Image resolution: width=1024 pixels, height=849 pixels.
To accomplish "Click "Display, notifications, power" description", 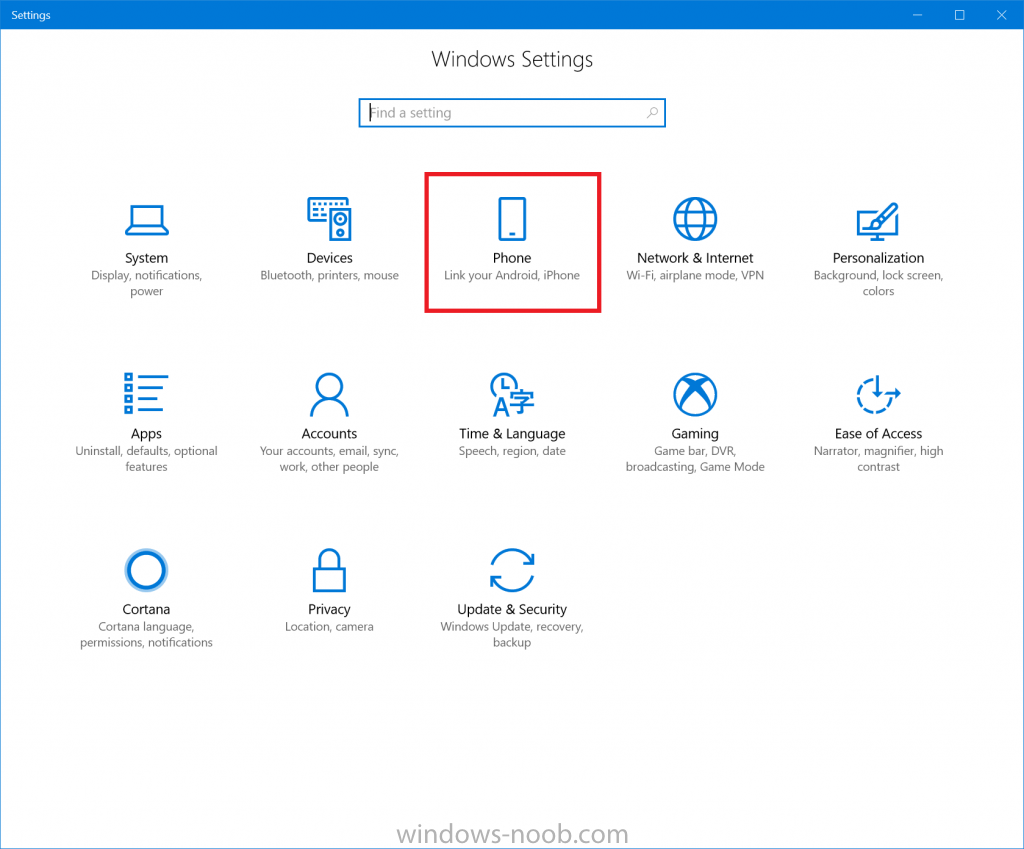I will tap(146, 283).
